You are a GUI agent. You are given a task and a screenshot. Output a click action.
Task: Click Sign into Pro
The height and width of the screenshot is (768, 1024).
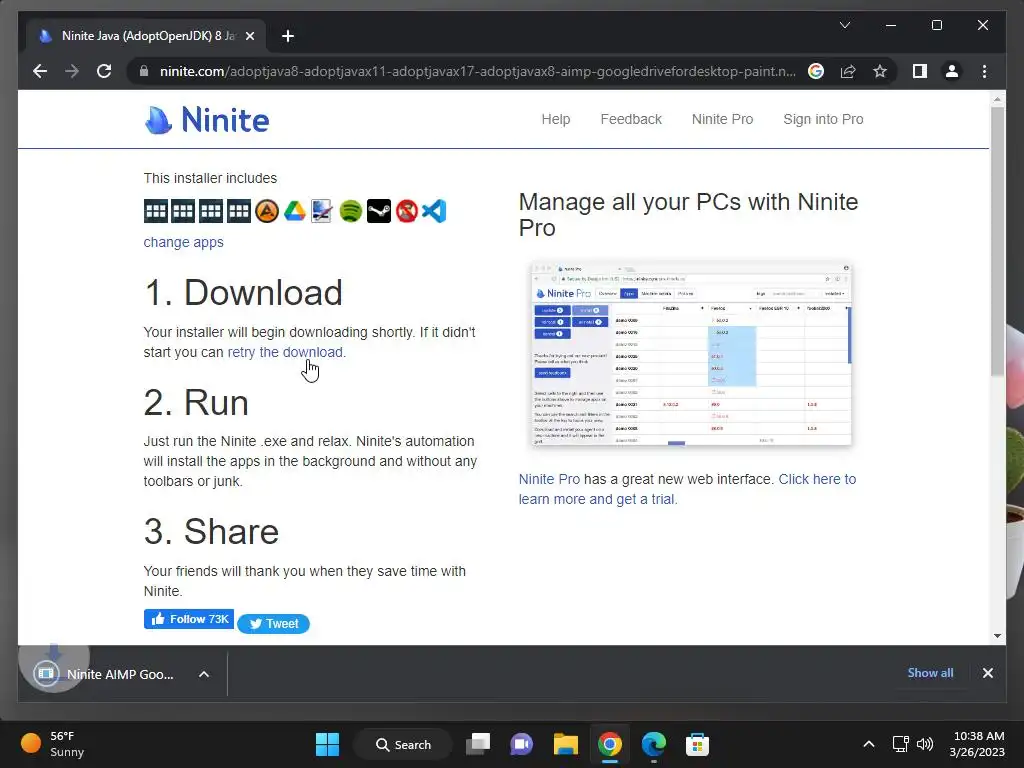click(823, 119)
